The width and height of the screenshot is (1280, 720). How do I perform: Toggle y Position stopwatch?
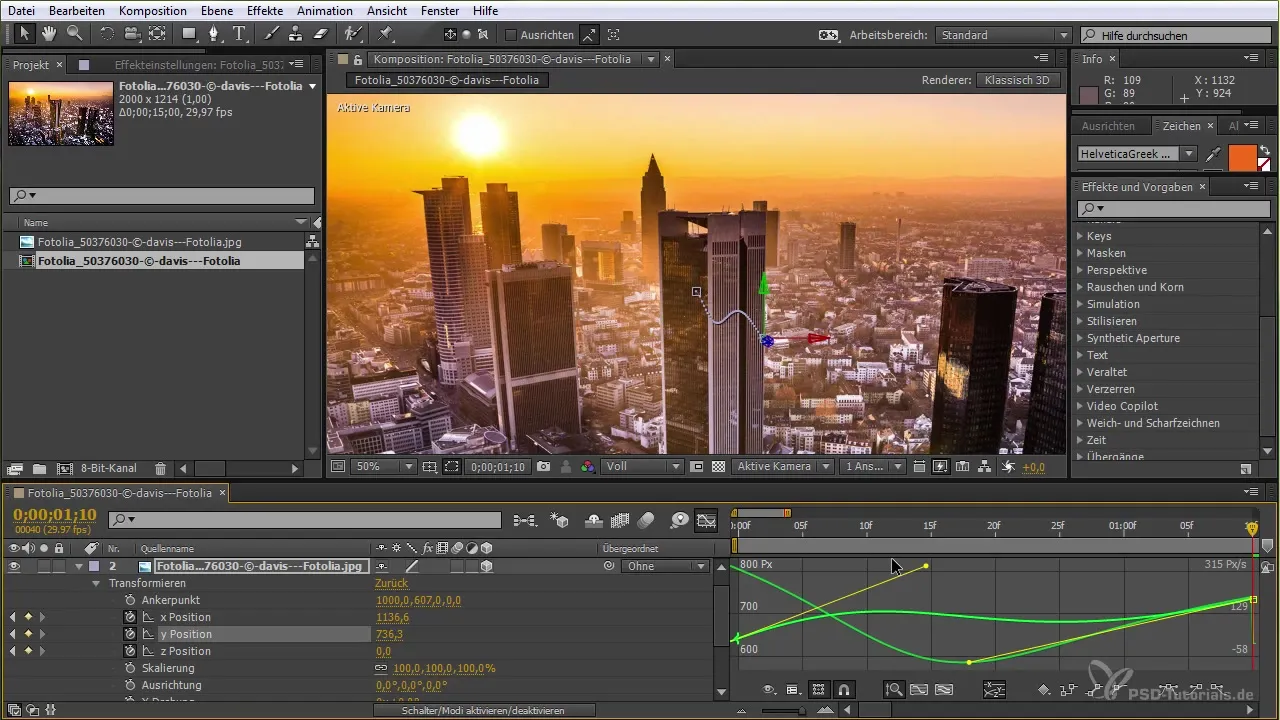tap(129, 634)
